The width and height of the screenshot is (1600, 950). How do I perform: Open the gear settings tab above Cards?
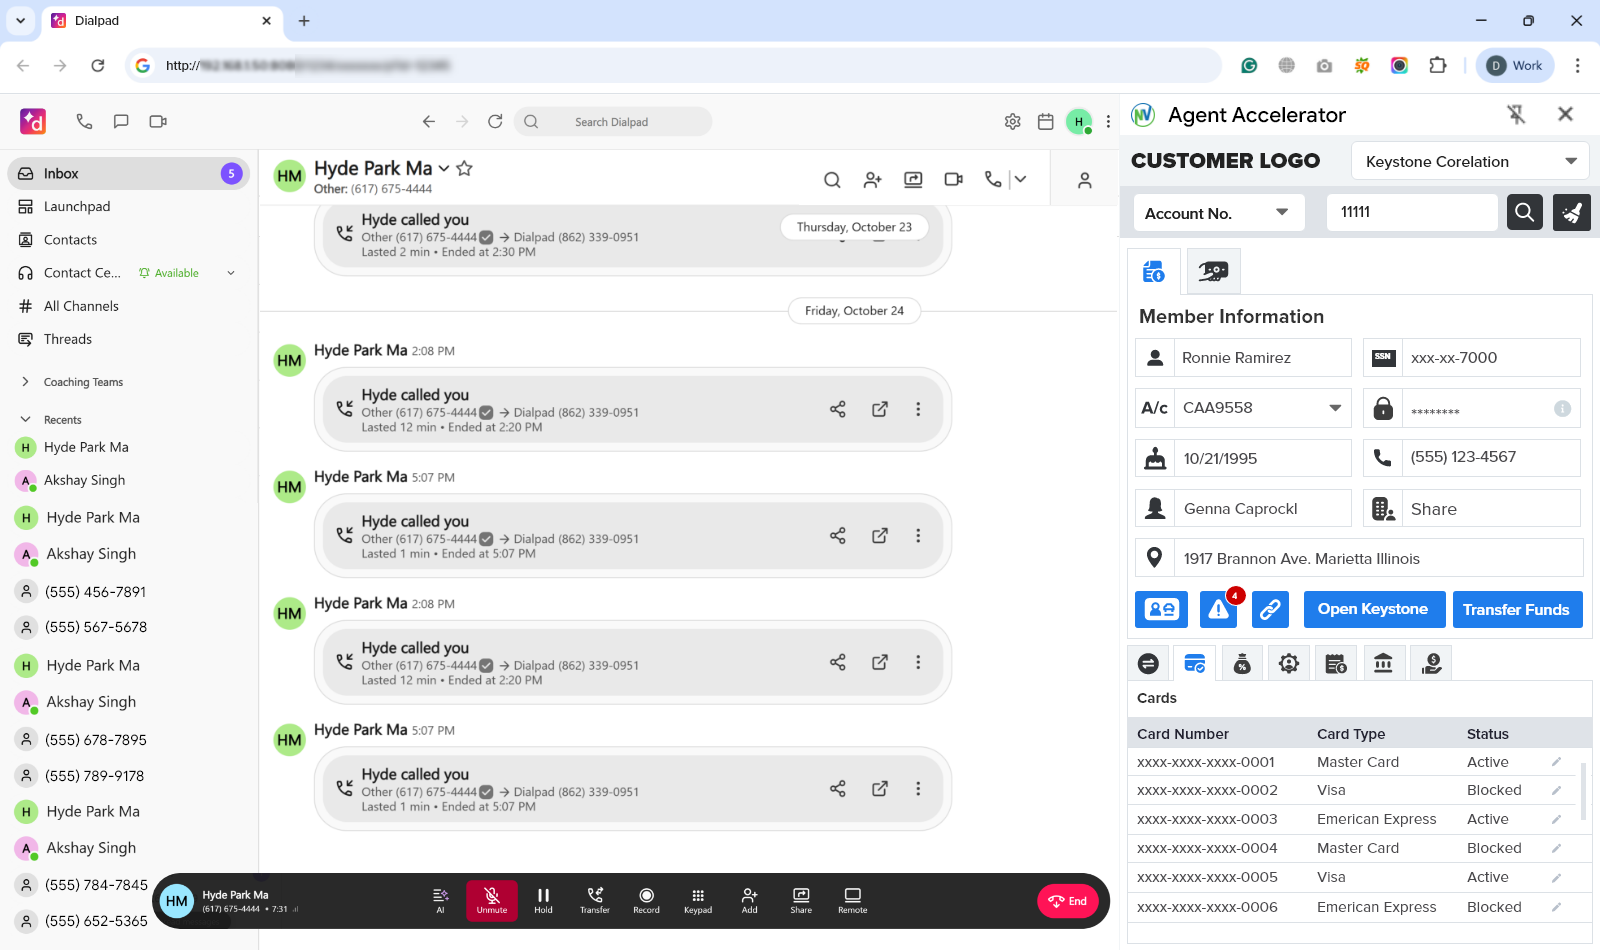[1289, 663]
